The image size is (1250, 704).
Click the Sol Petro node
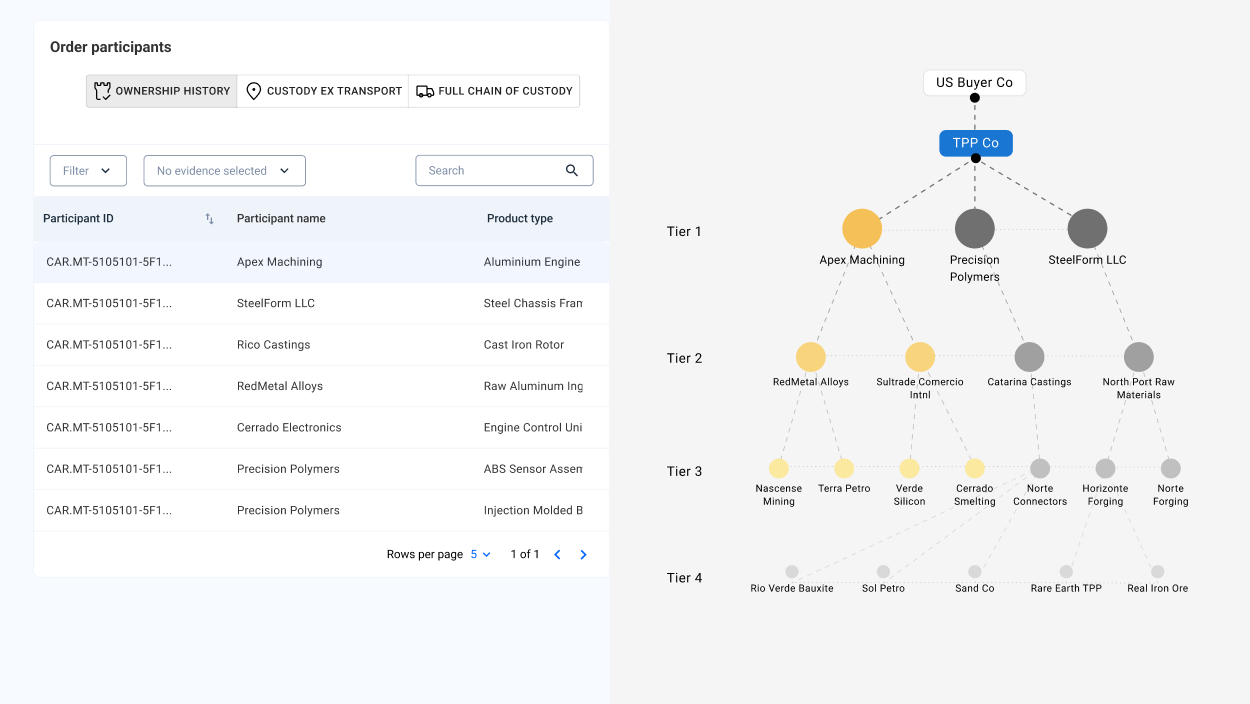point(883,572)
